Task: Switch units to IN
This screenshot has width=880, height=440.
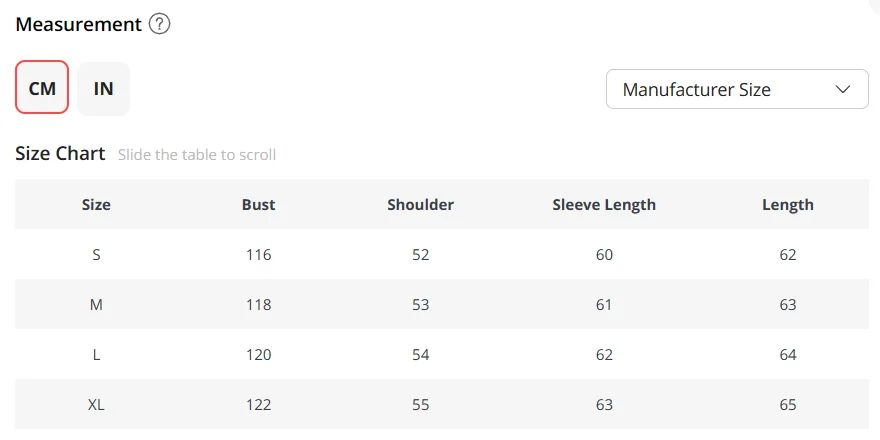Action: pos(103,89)
